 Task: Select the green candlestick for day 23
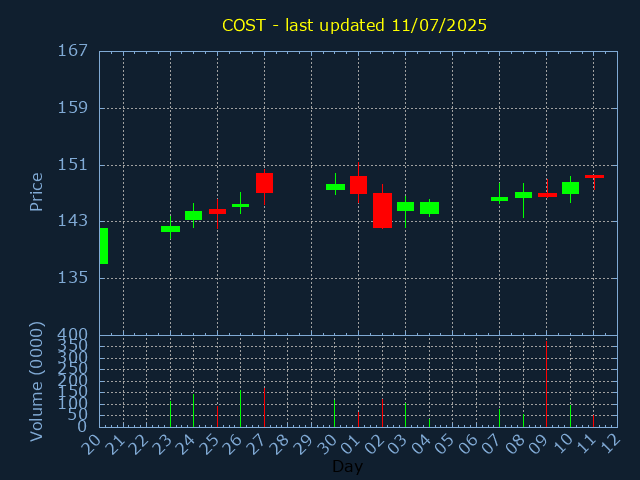coord(170,229)
